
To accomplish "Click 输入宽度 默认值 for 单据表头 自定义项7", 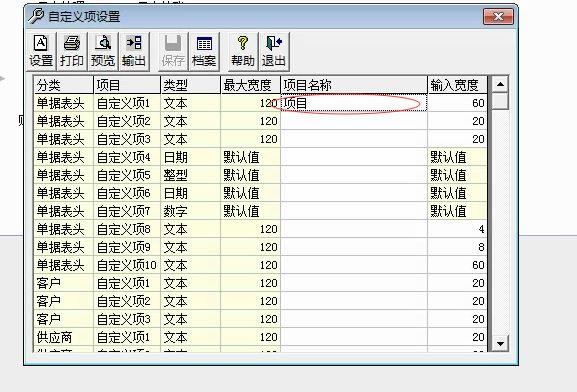I will (457, 211).
